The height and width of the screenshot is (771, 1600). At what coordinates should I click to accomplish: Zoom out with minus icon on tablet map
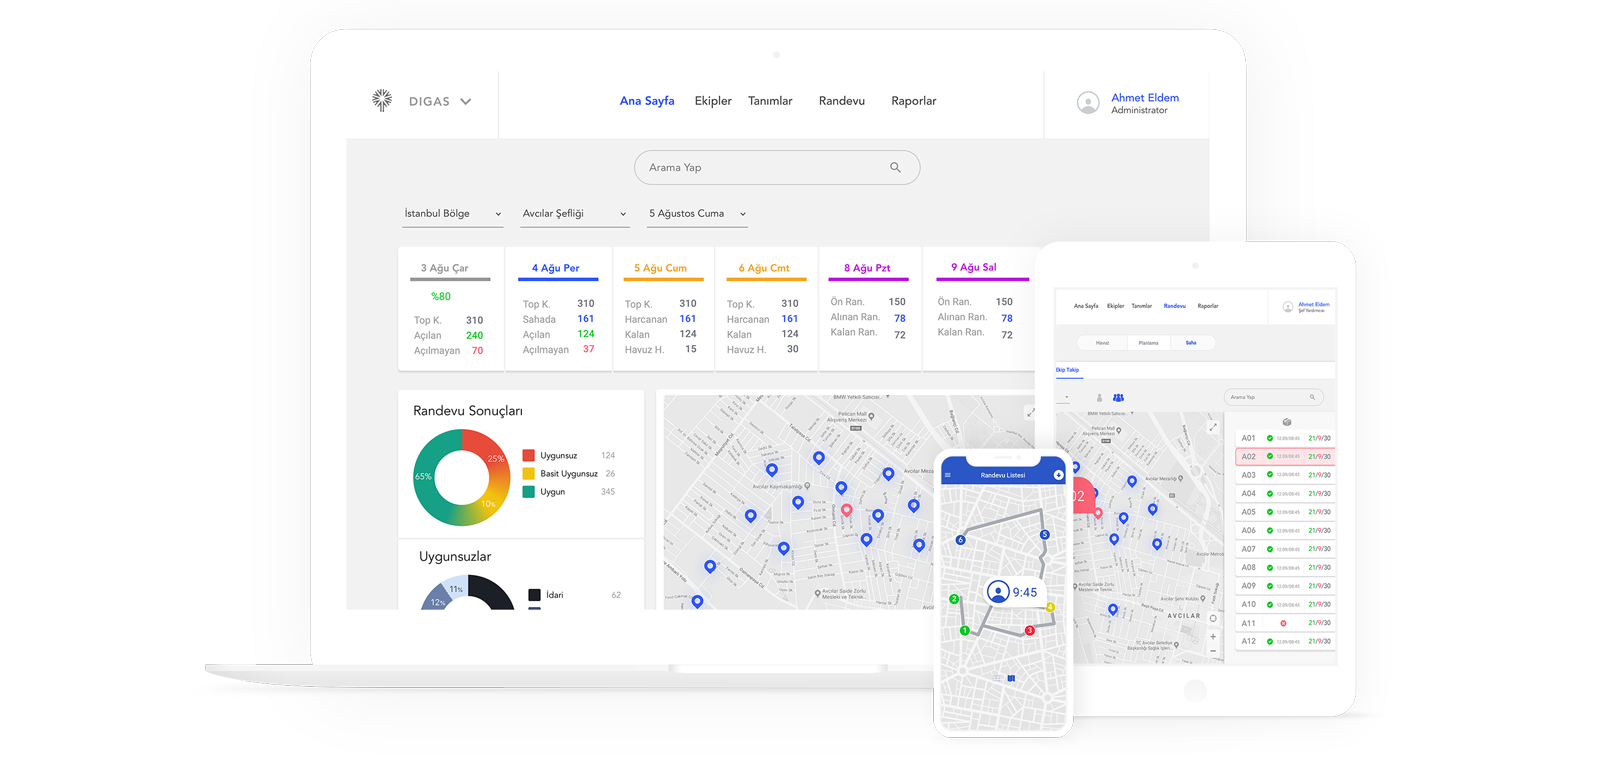[1213, 651]
